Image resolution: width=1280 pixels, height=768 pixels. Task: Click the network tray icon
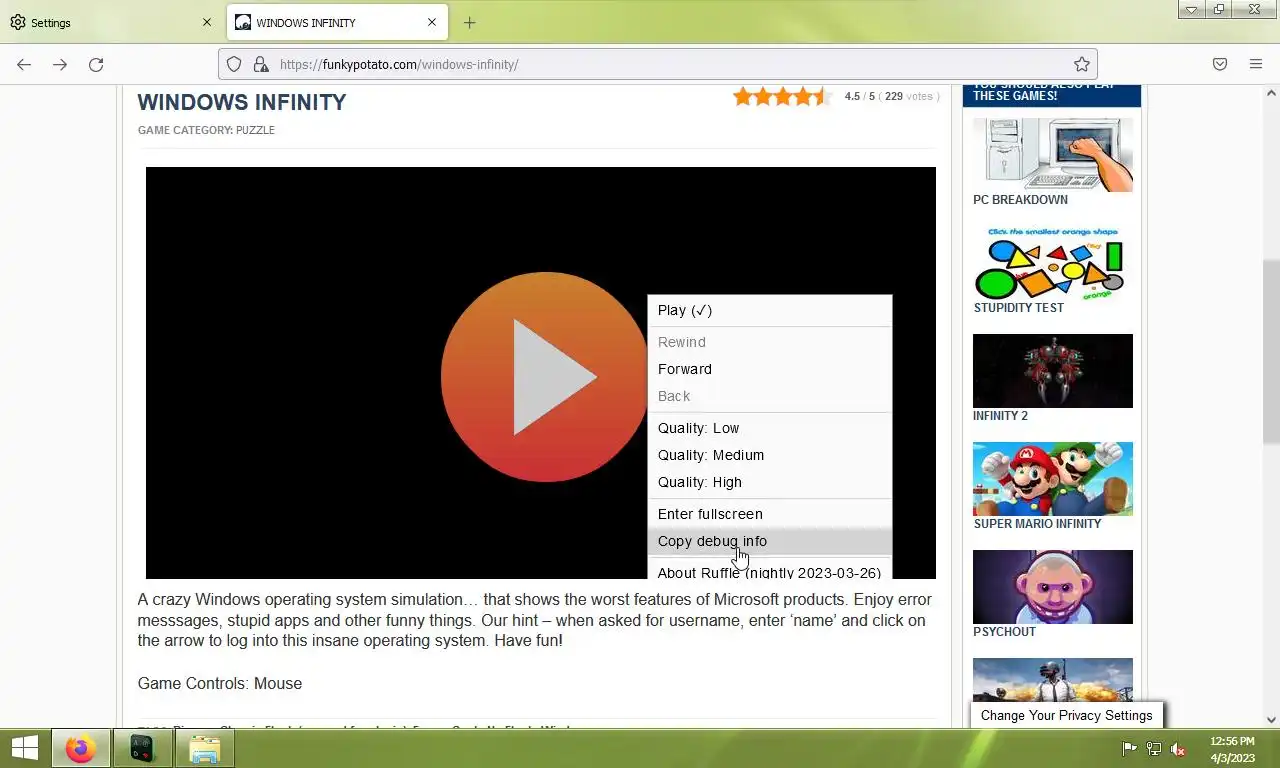coord(1153,748)
